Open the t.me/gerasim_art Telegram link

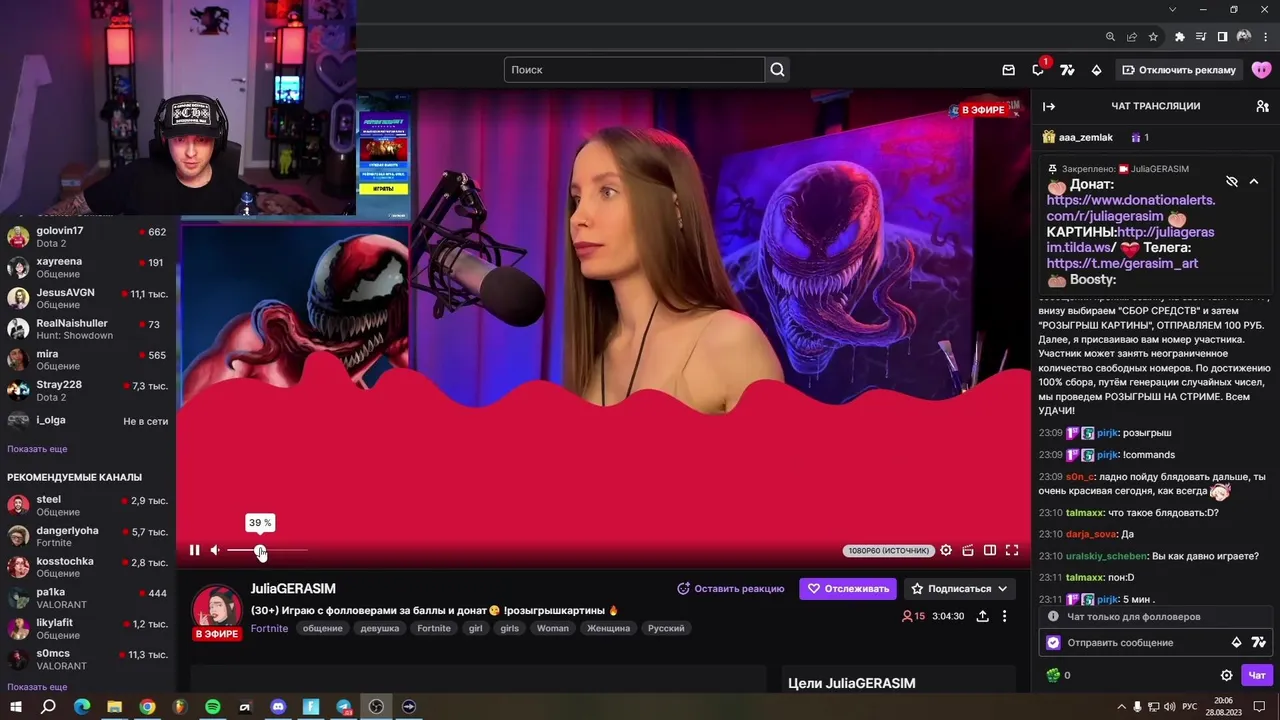point(1122,264)
